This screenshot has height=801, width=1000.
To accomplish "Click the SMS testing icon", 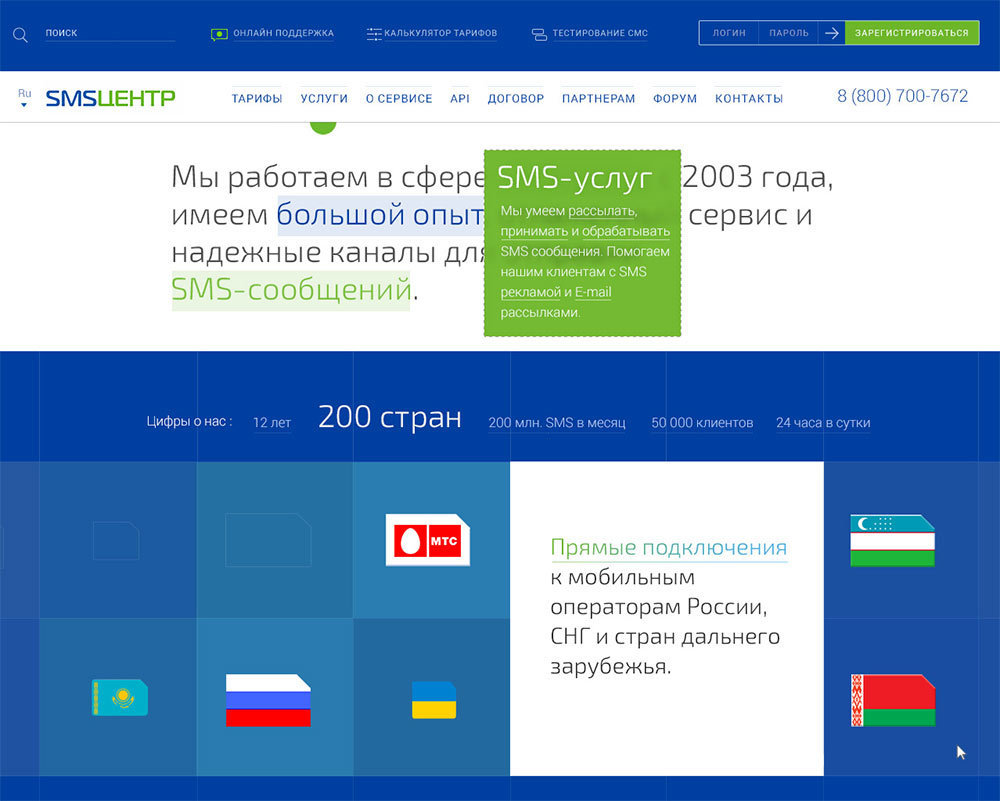I will coord(539,34).
